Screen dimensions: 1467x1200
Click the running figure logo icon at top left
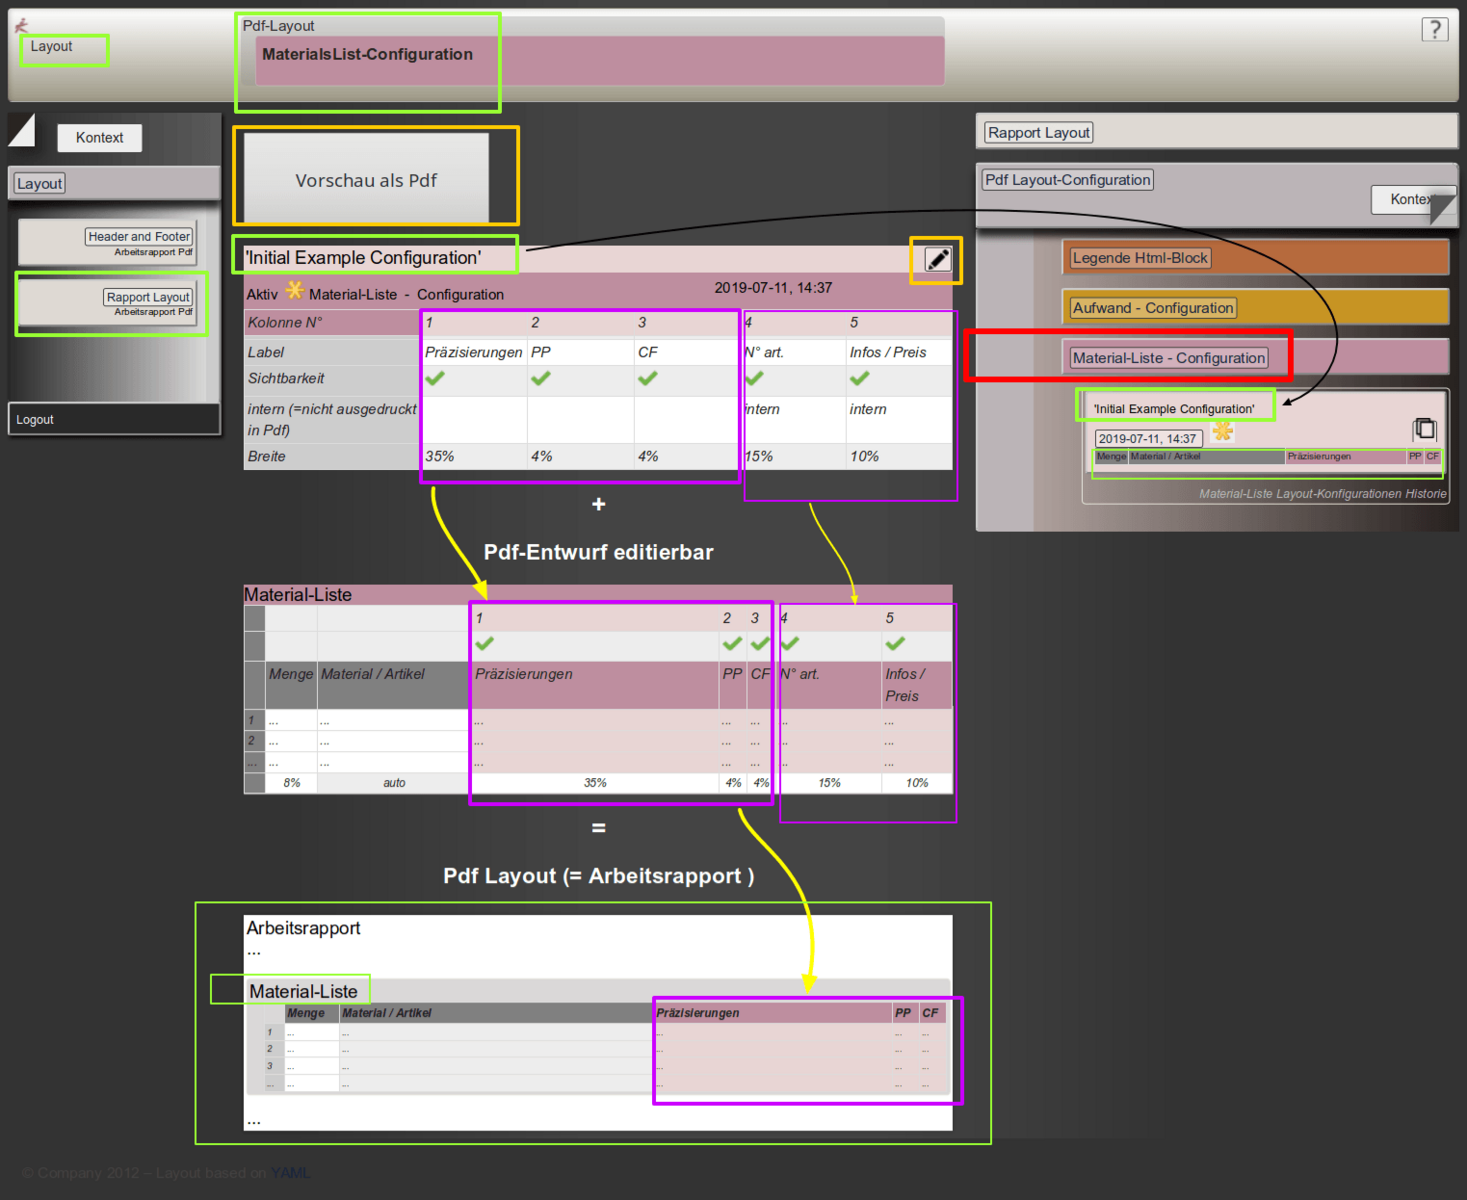pos(21,25)
